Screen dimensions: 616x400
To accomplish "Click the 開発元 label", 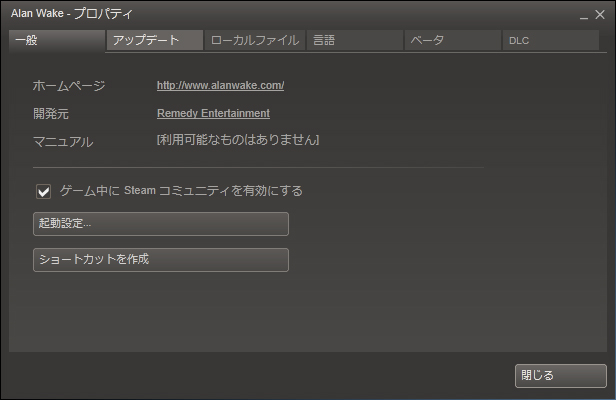I will click(51, 114).
